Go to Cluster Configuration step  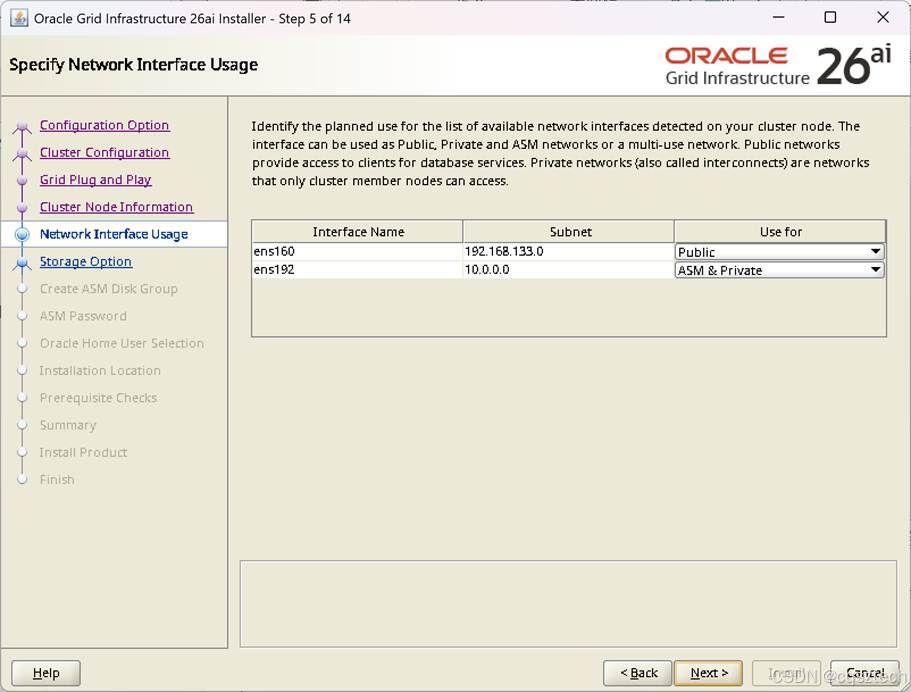click(105, 152)
